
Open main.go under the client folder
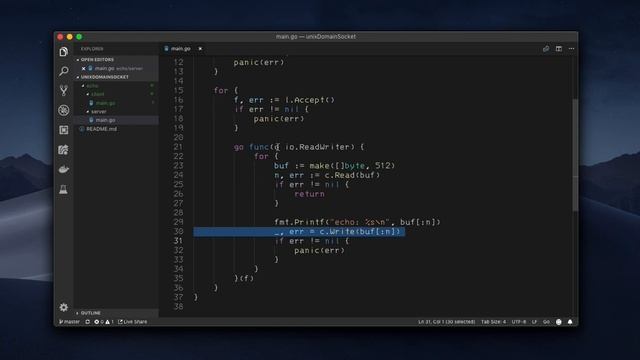pos(105,103)
